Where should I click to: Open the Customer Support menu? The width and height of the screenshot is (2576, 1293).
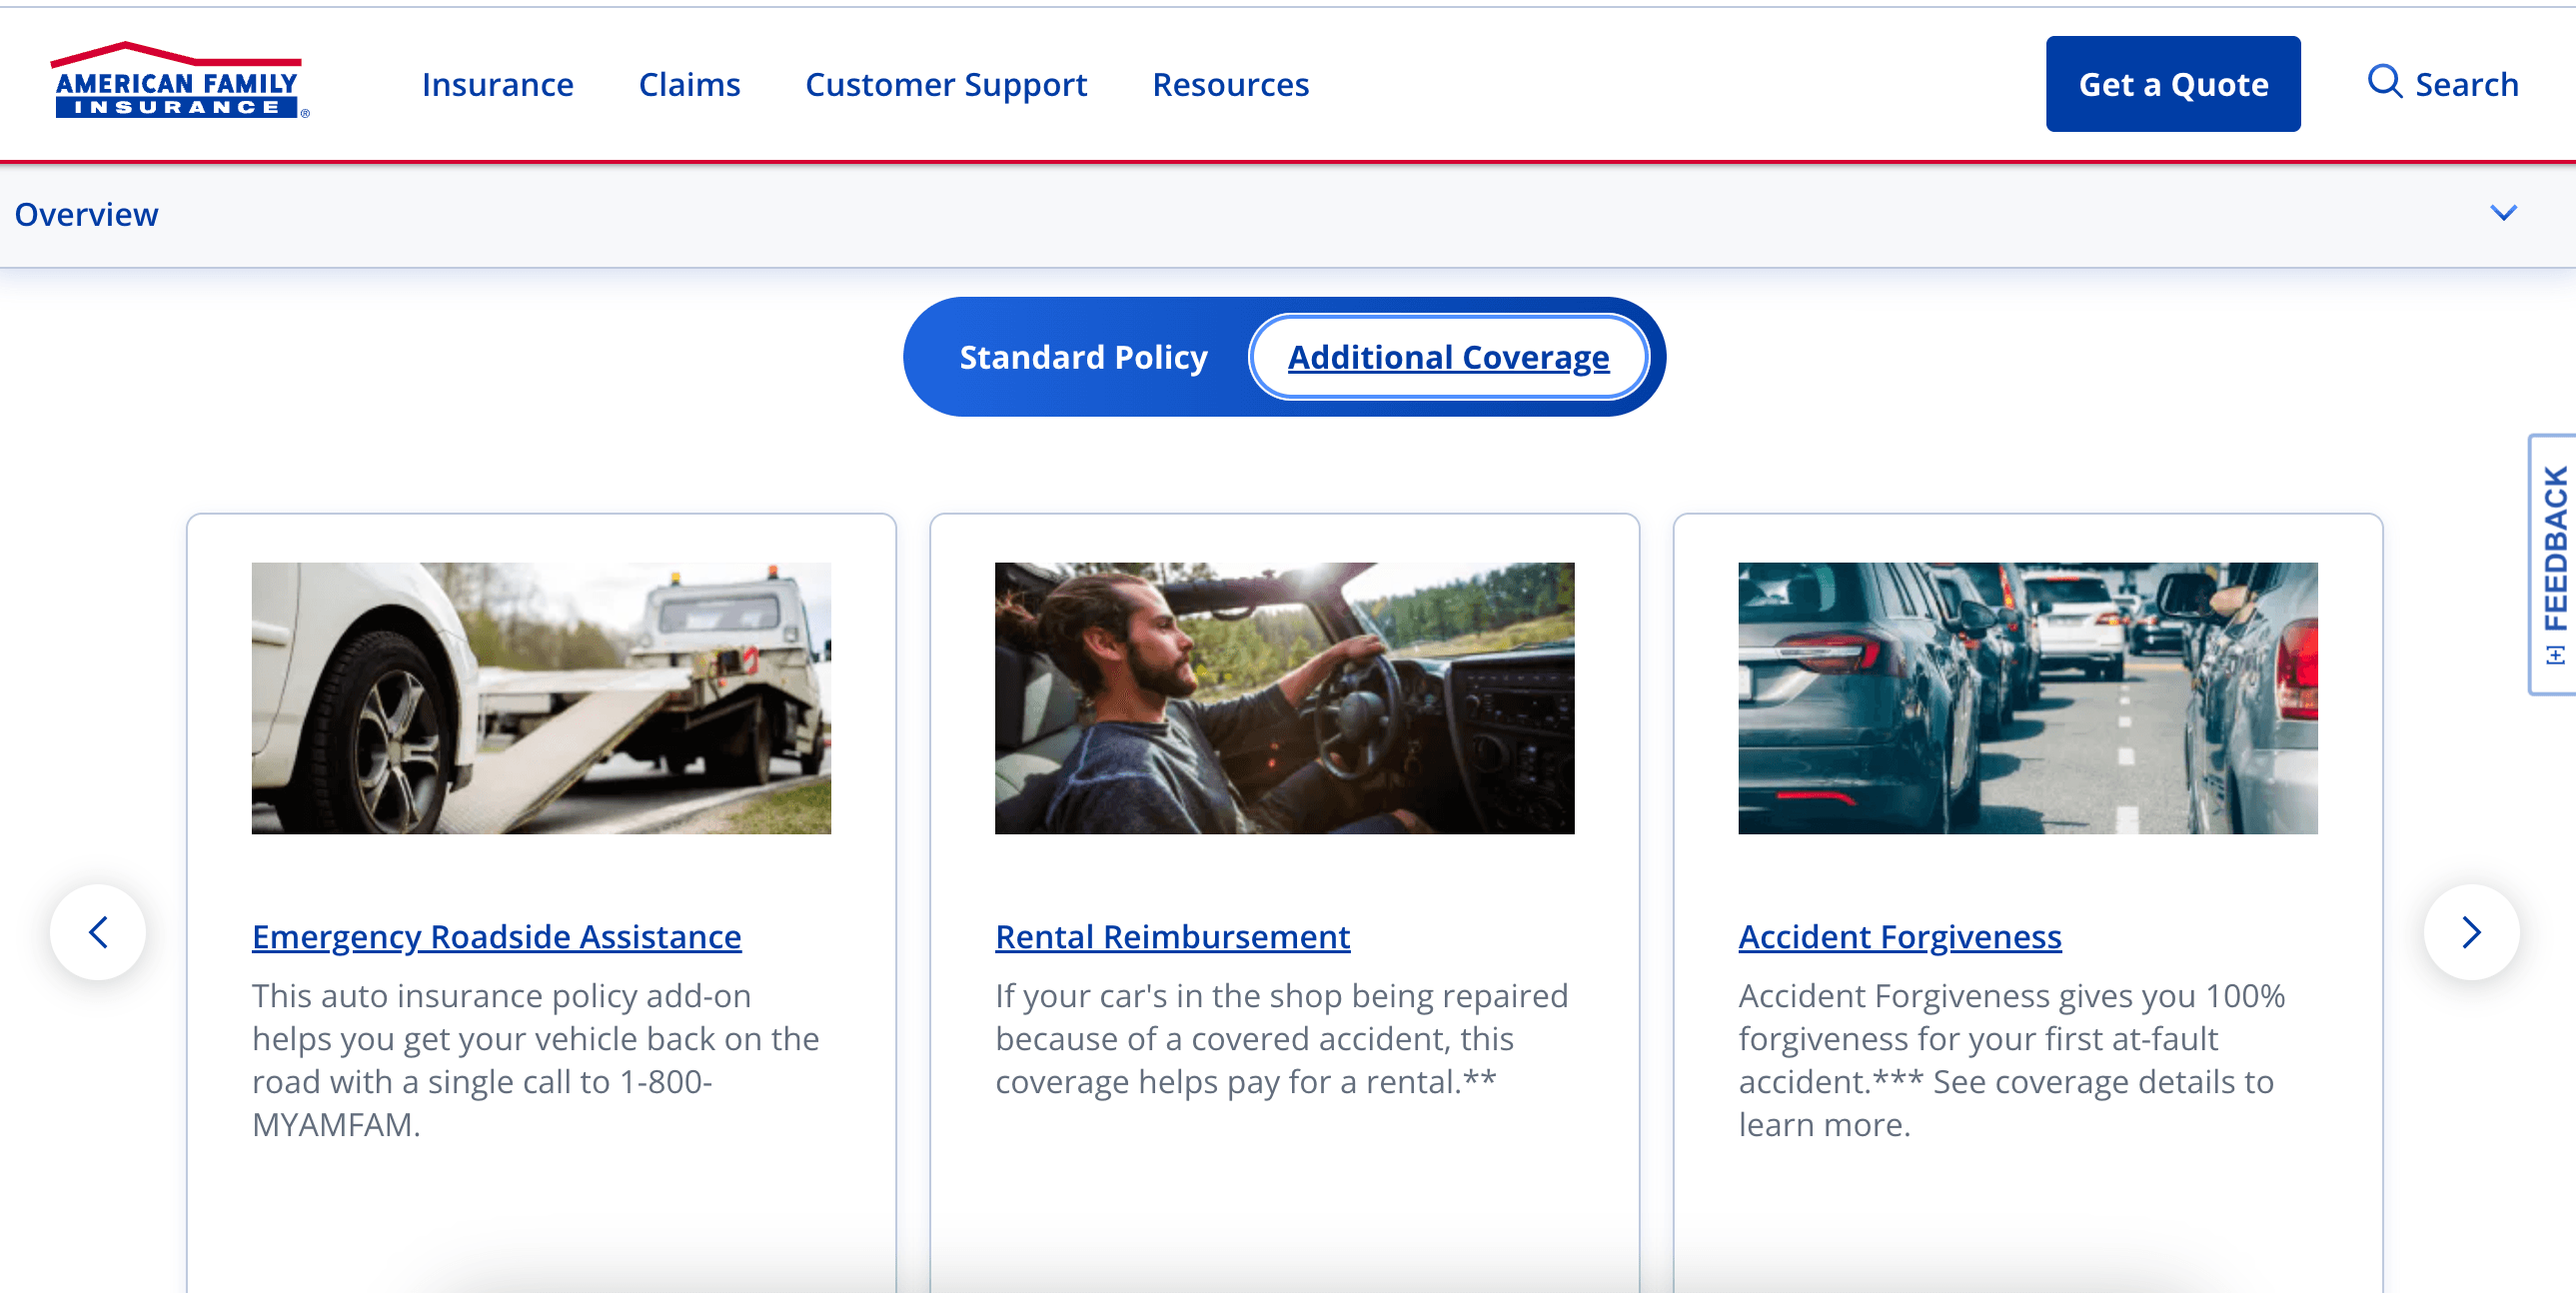945,85
